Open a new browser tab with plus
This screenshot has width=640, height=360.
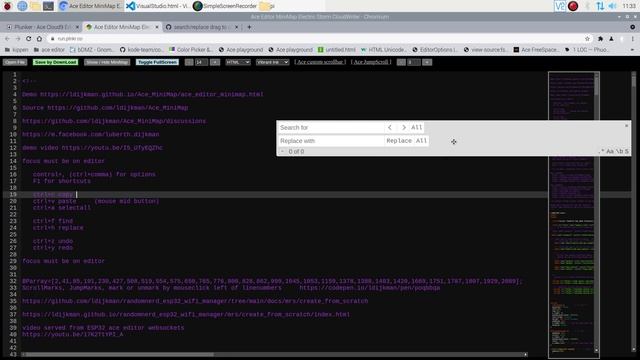coord(249,27)
